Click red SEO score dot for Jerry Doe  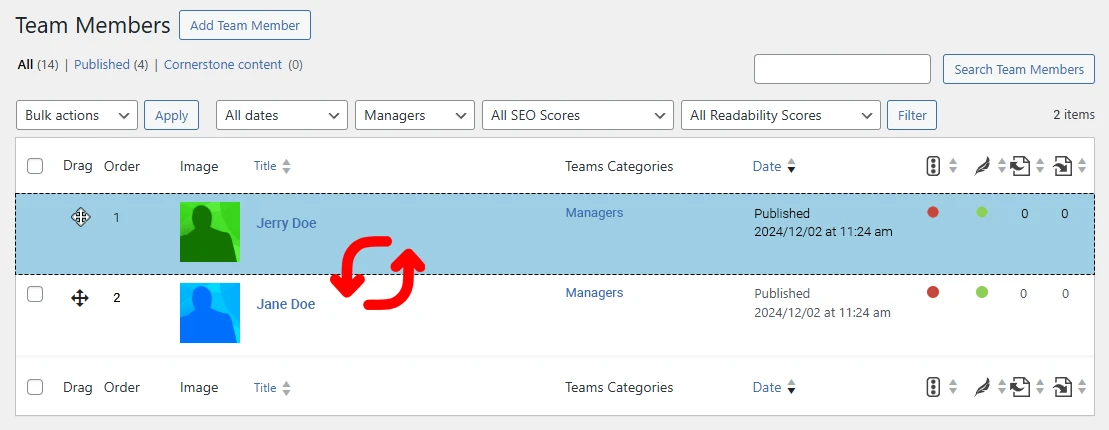click(932, 211)
